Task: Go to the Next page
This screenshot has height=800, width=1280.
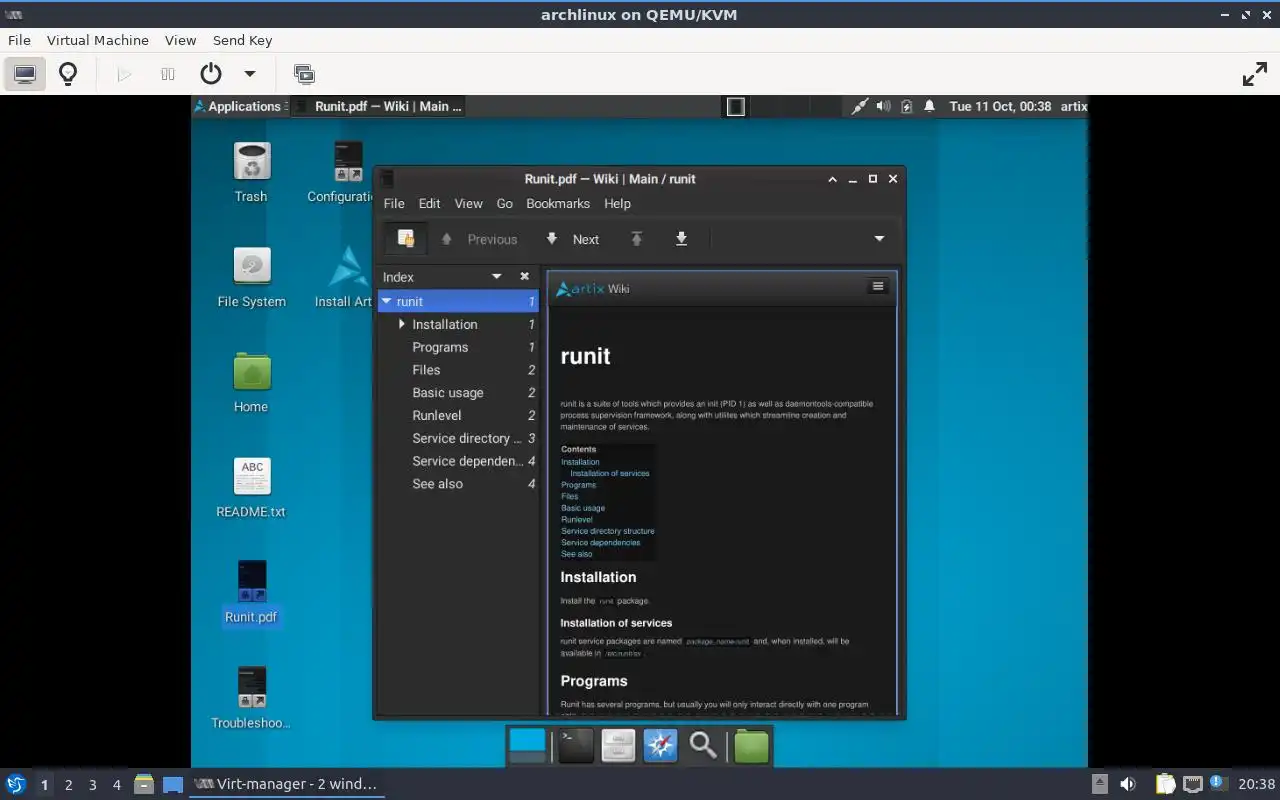Action: pyautogui.click(x=573, y=239)
